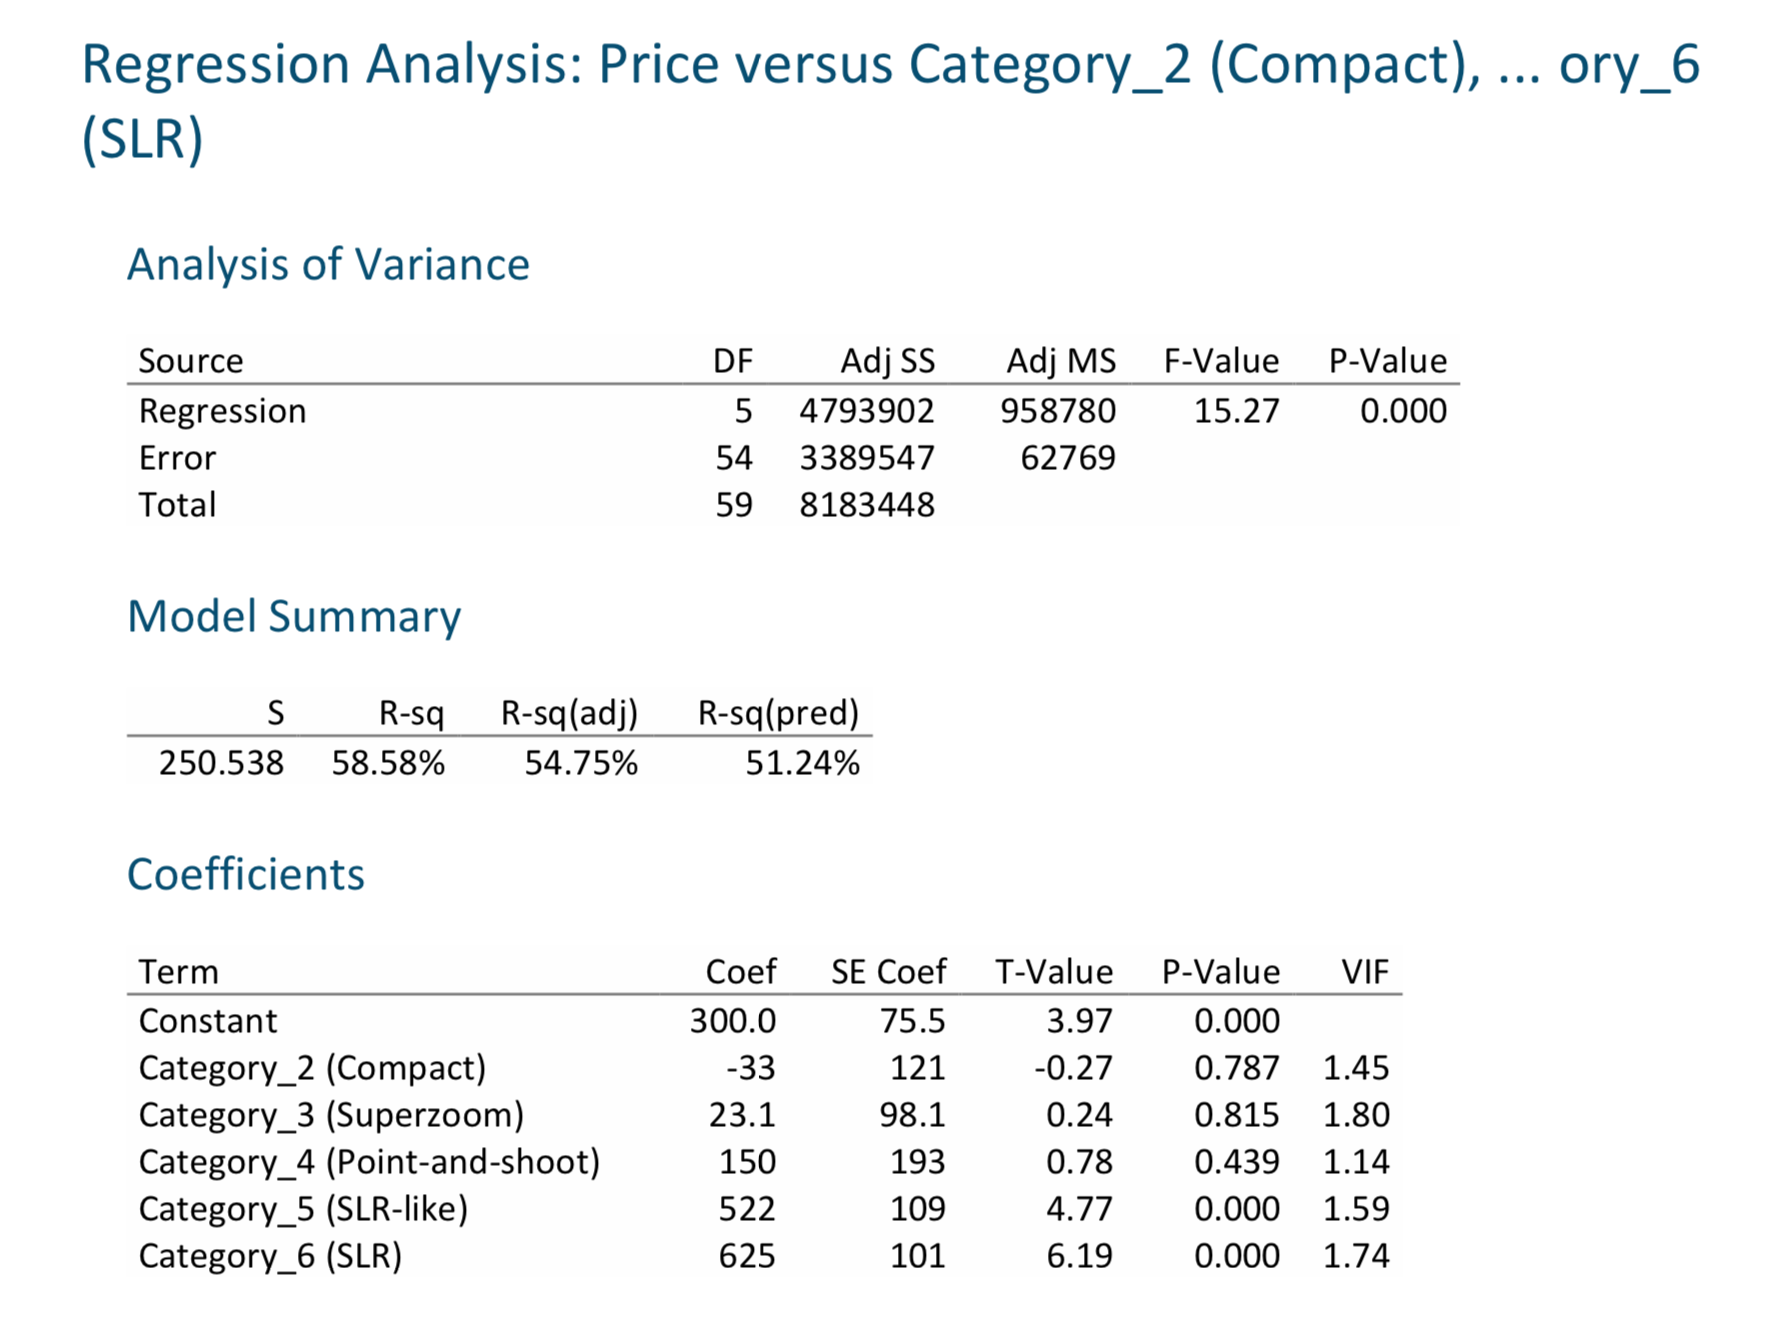Select the Category_6 (SLR) coefficient 625
This screenshot has height=1322, width=1778.
pyautogui.click(x=747, y=1256)
